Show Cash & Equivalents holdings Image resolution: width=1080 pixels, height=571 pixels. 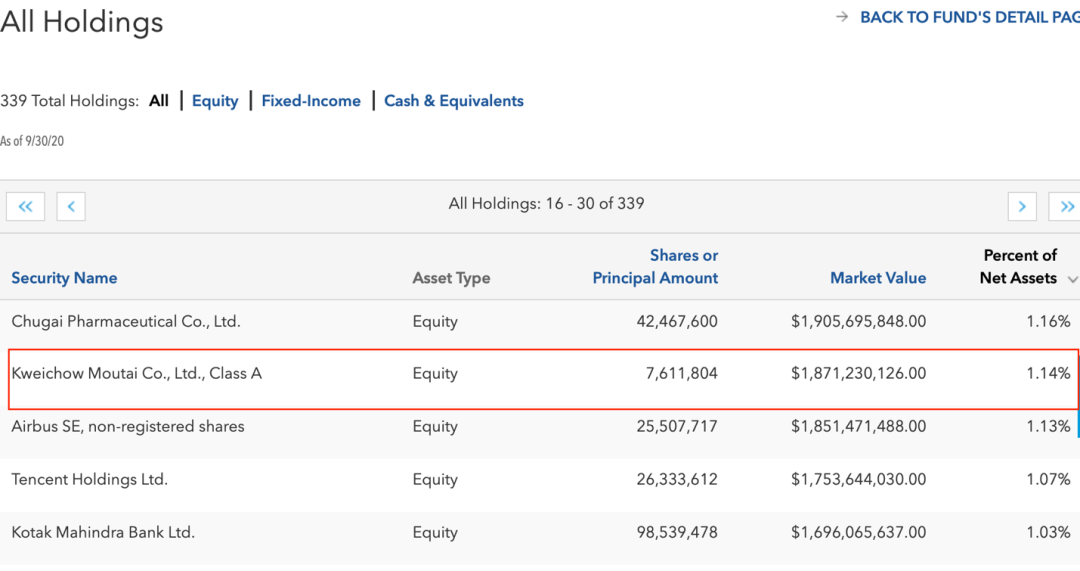[454, 101]
